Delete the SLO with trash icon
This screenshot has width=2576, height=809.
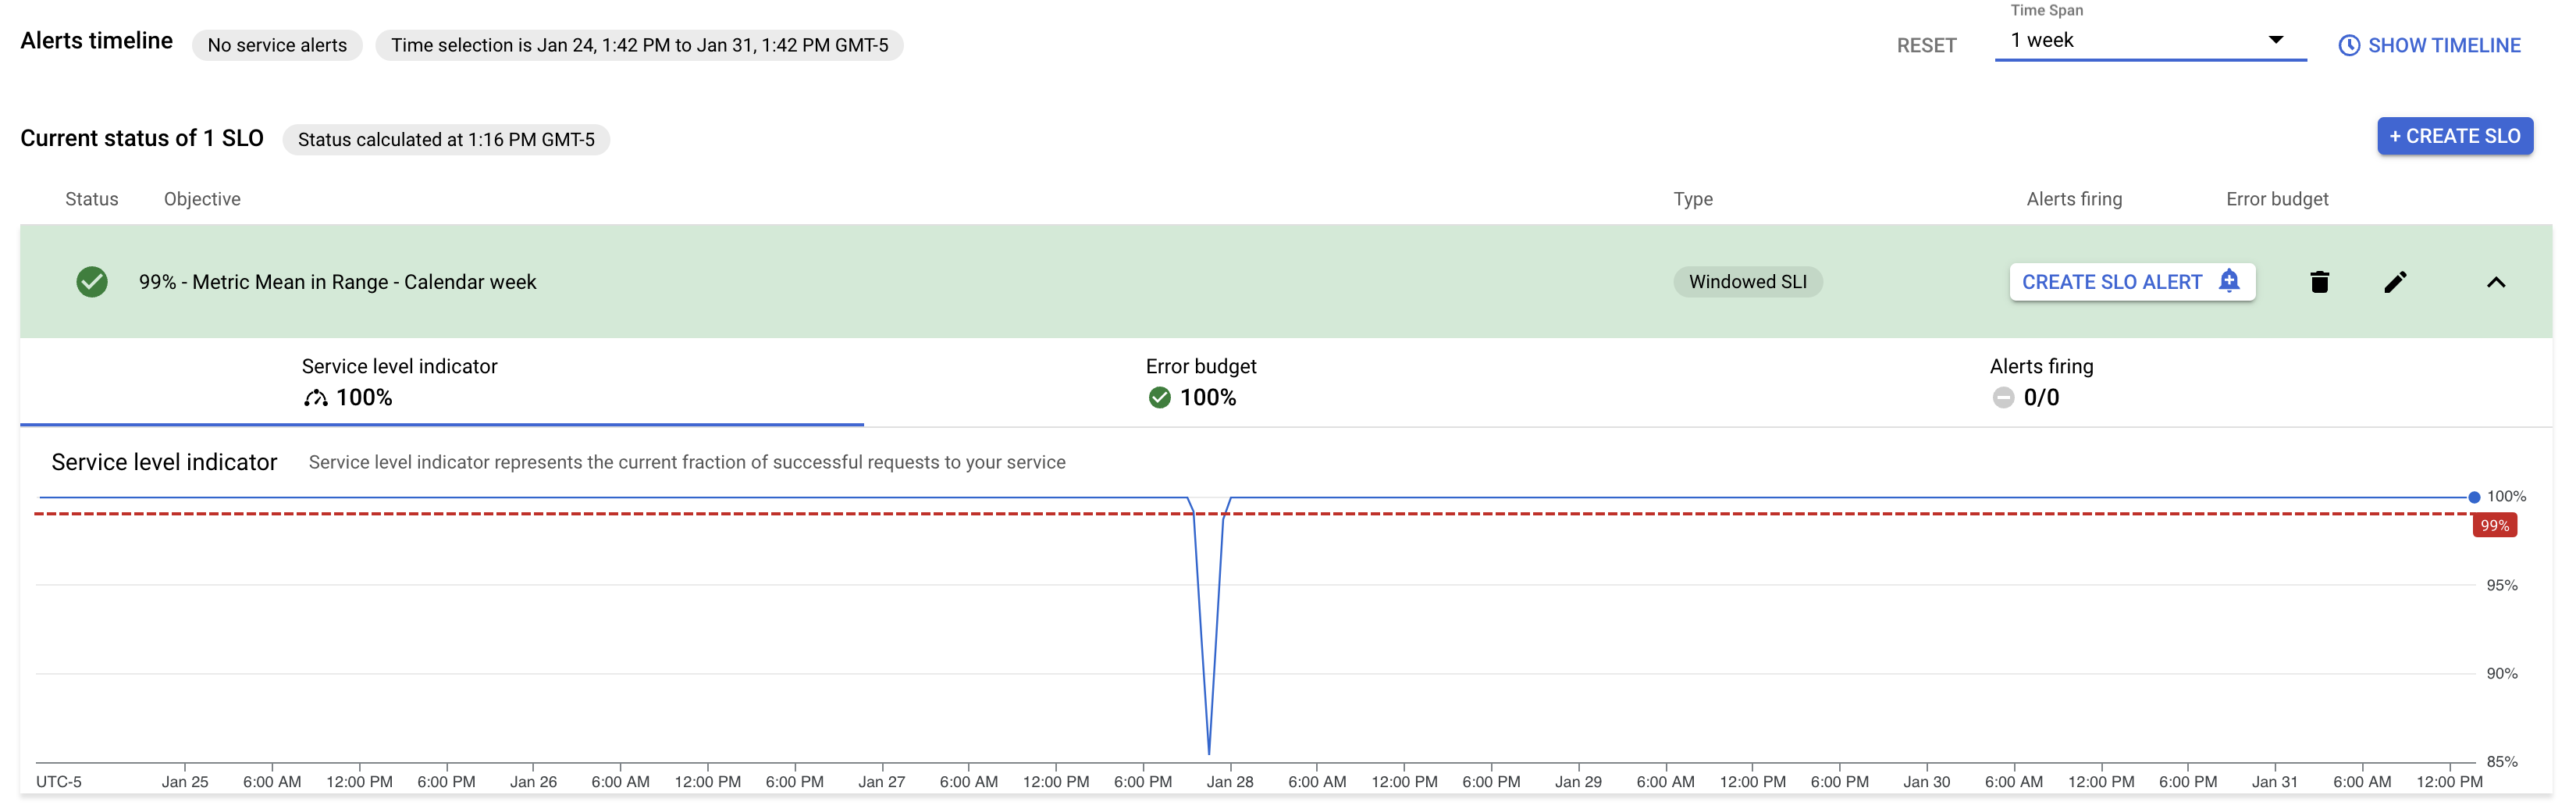(x=2319, y=282)
